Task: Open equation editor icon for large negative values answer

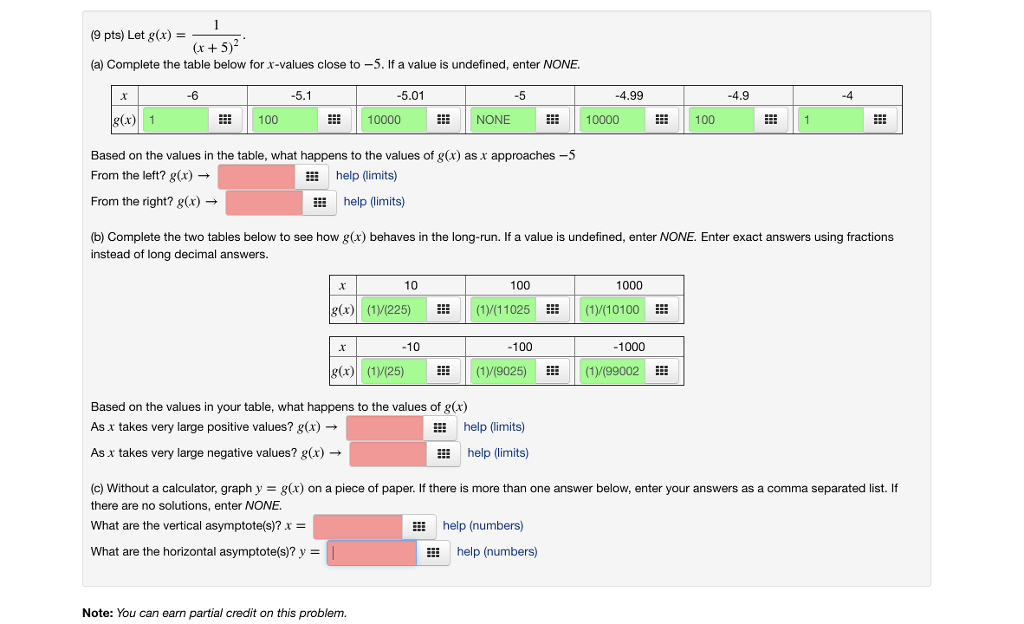Action: pyautogui.click(x=443, y=454)
